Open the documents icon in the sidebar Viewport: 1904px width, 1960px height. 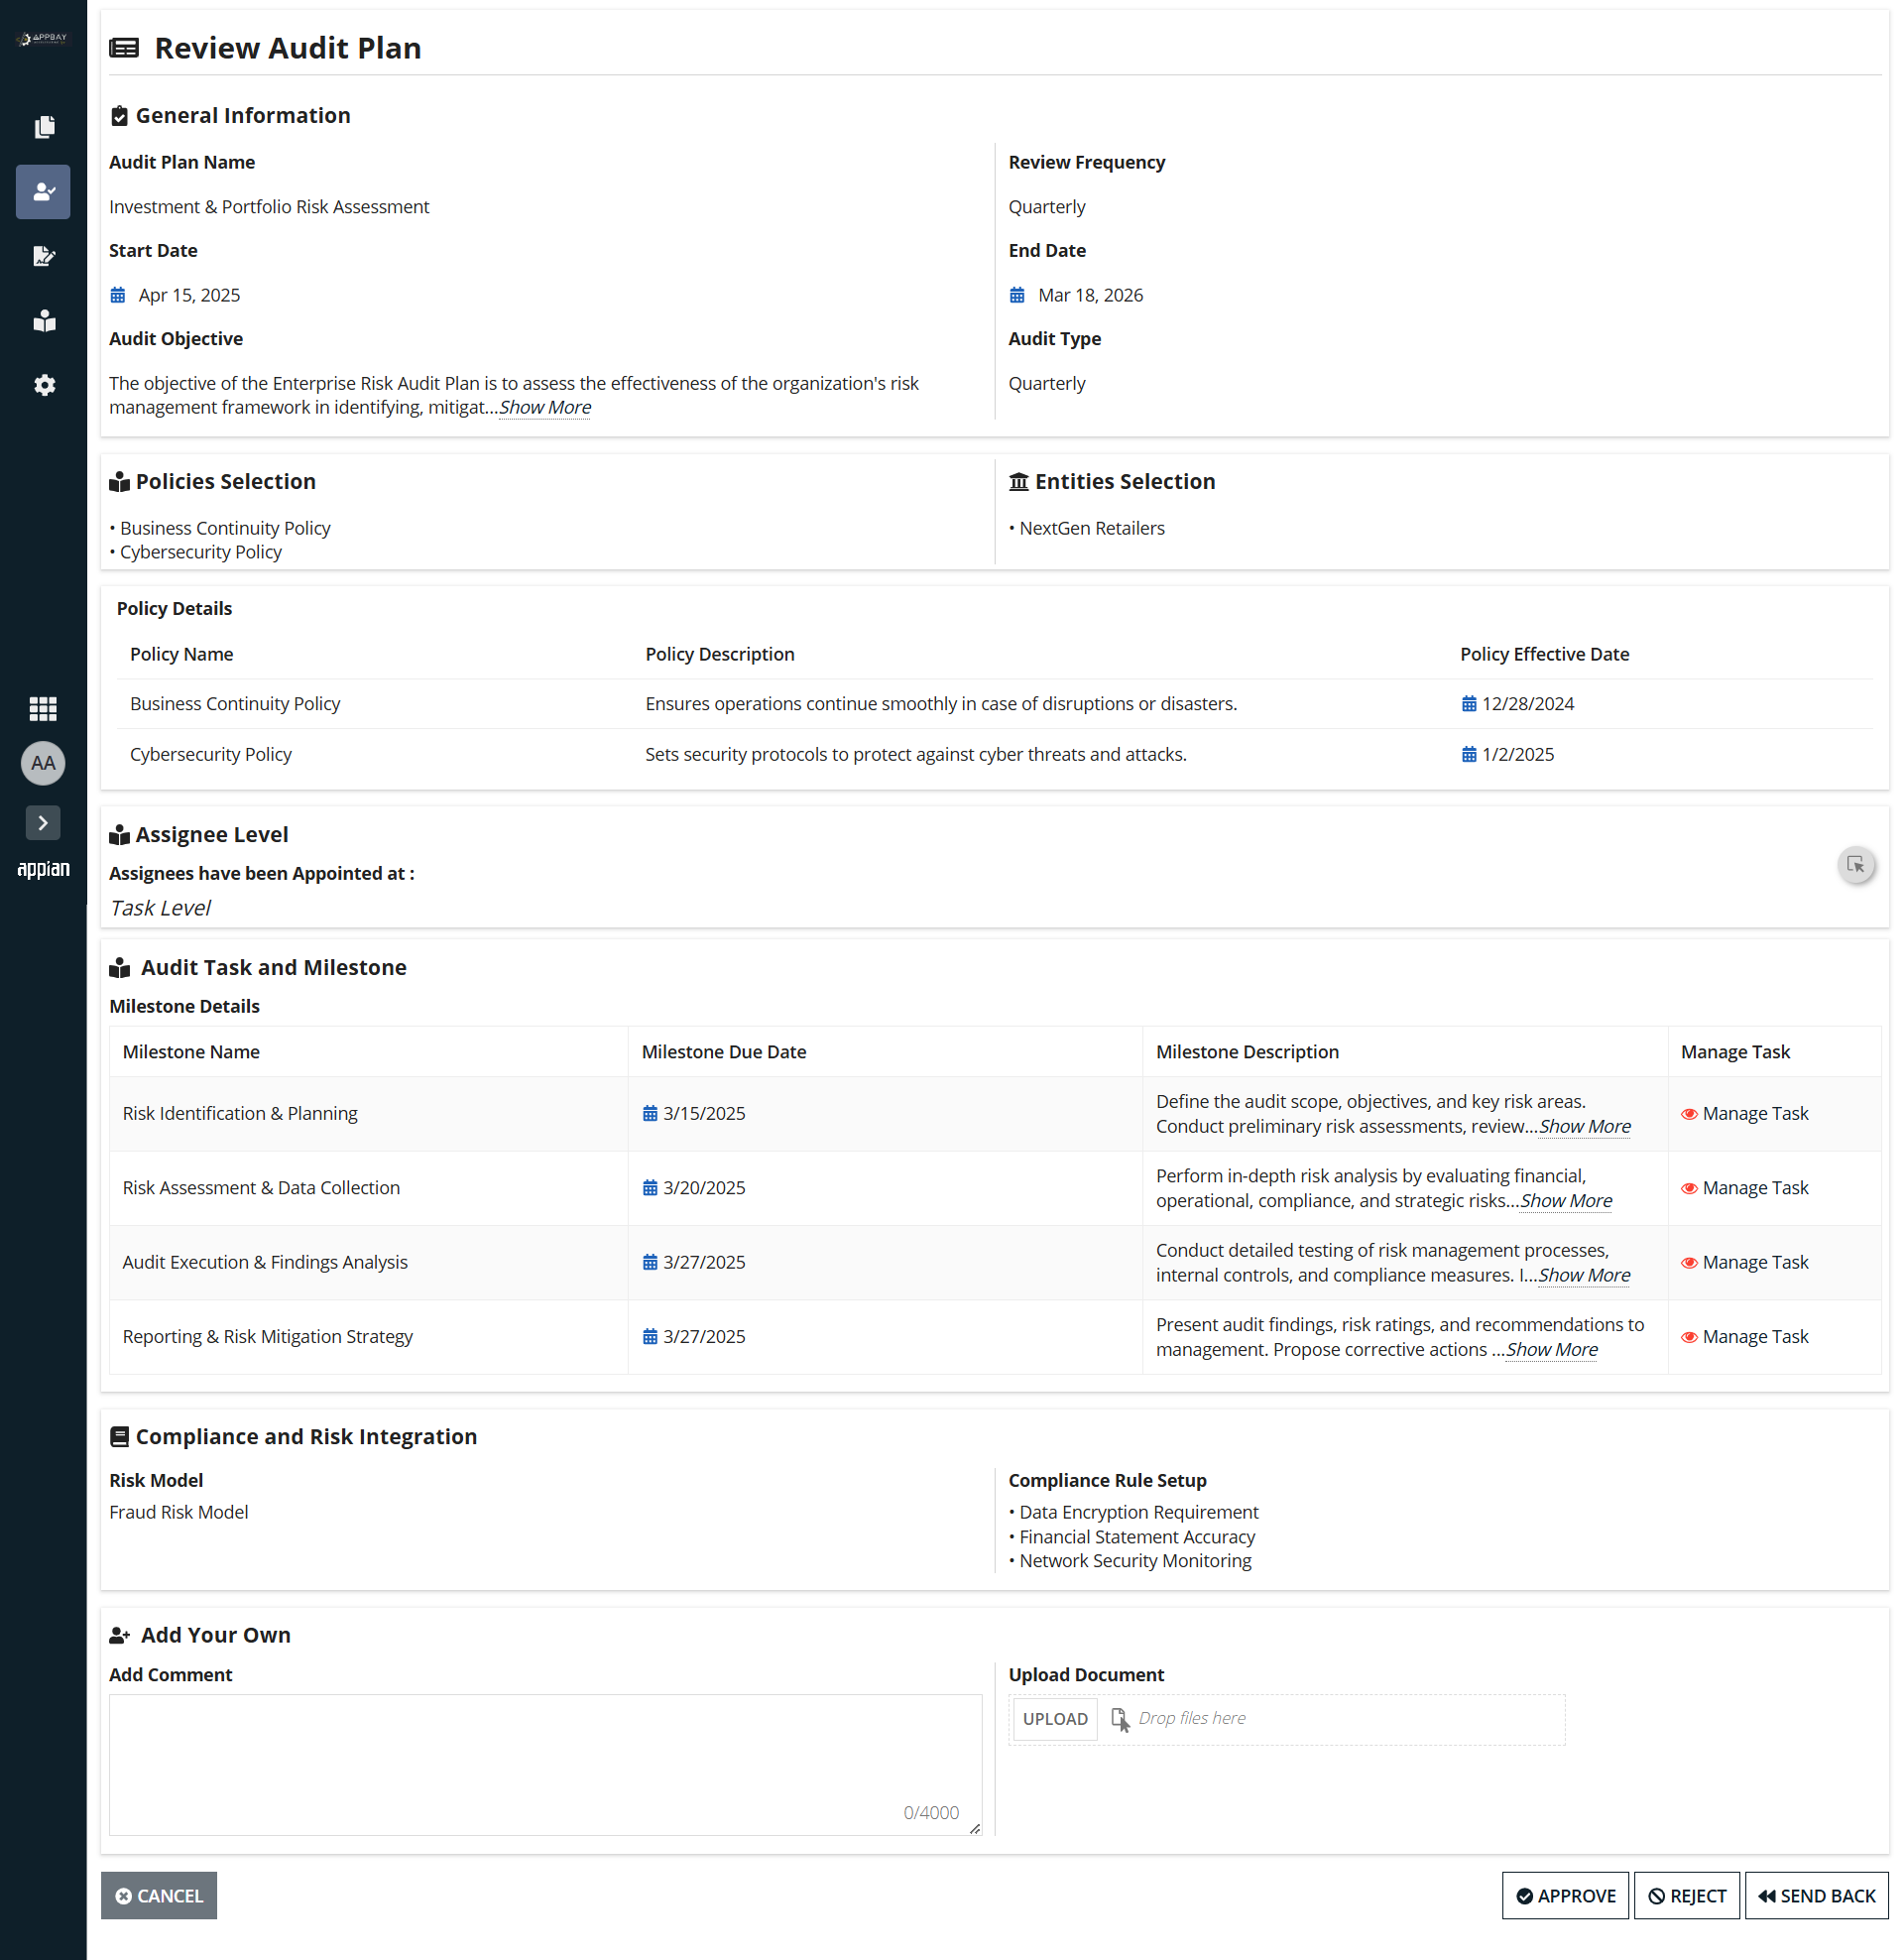coord(44,127)
